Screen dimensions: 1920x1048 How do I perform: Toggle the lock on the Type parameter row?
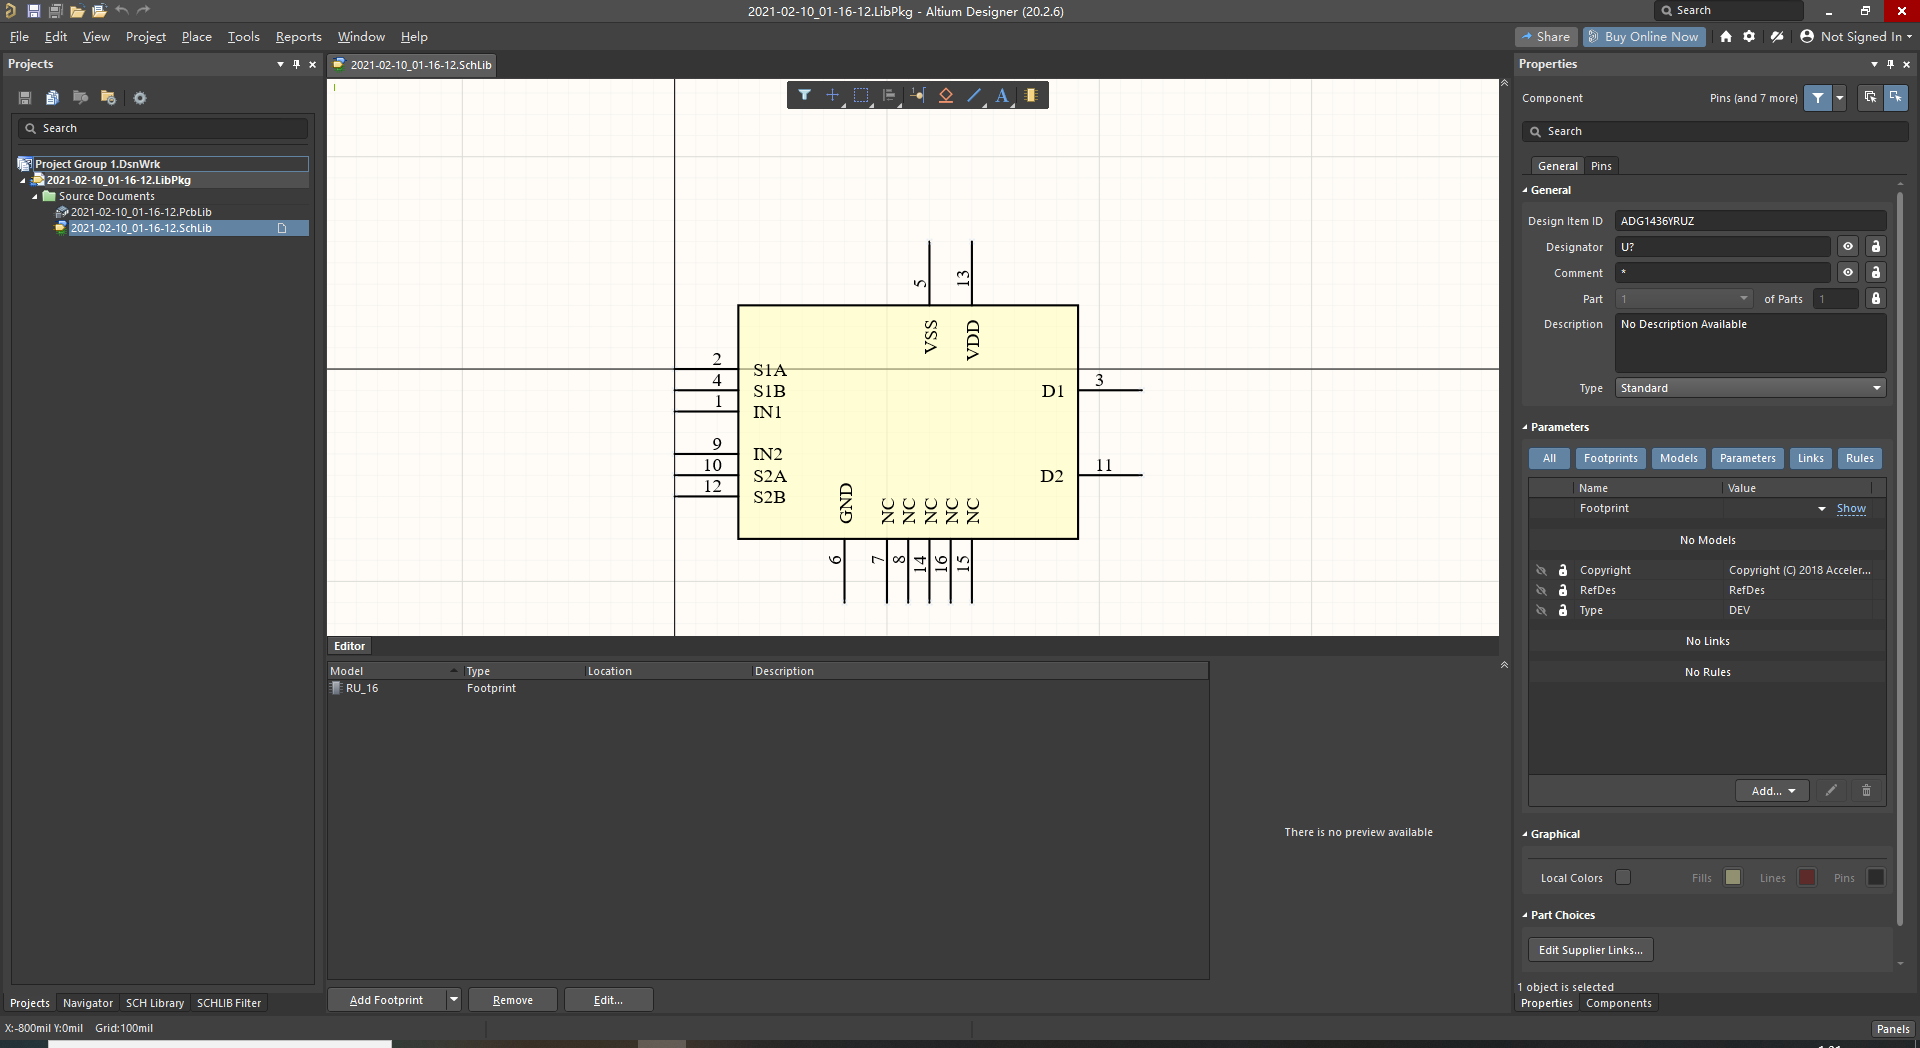pos(1563,610)
